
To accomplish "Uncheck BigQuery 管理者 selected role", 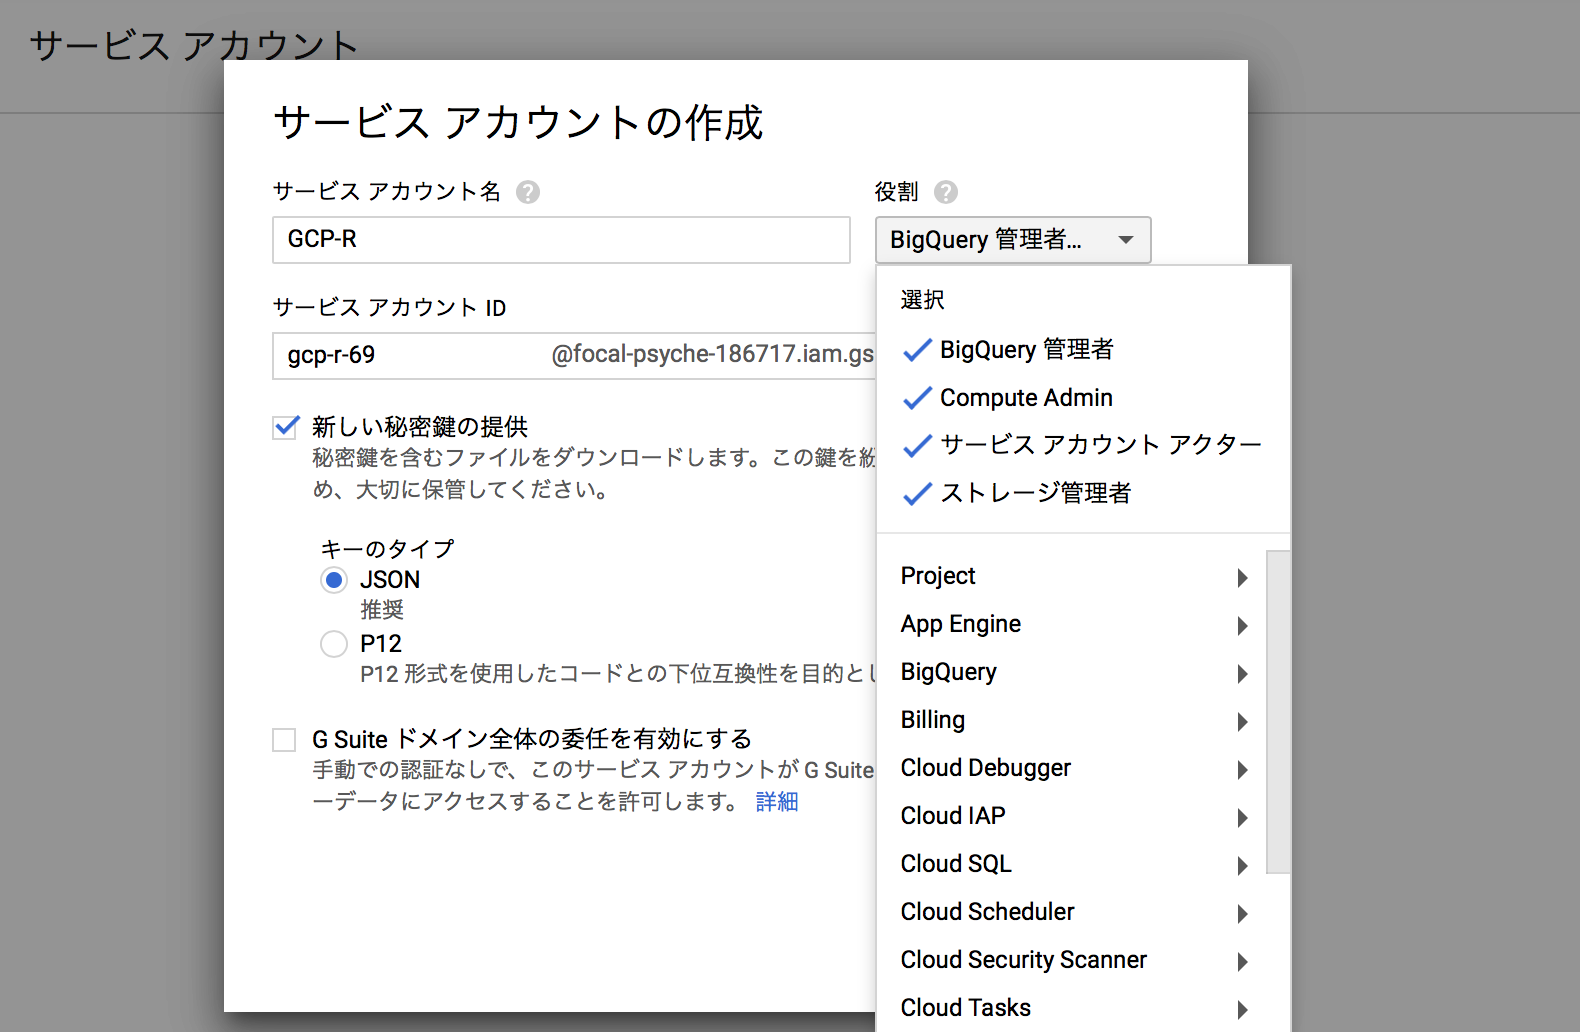I will pyautogui.click(x=1083, y=350).
